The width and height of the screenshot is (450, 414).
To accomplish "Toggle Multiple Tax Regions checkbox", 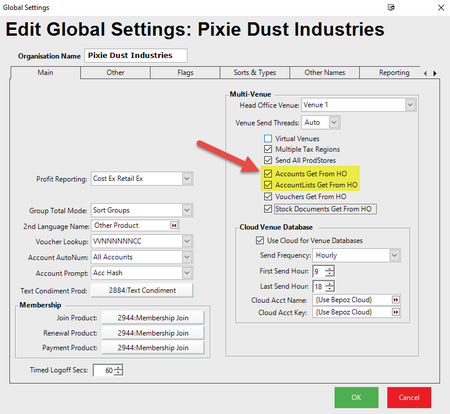I will 268,149.
